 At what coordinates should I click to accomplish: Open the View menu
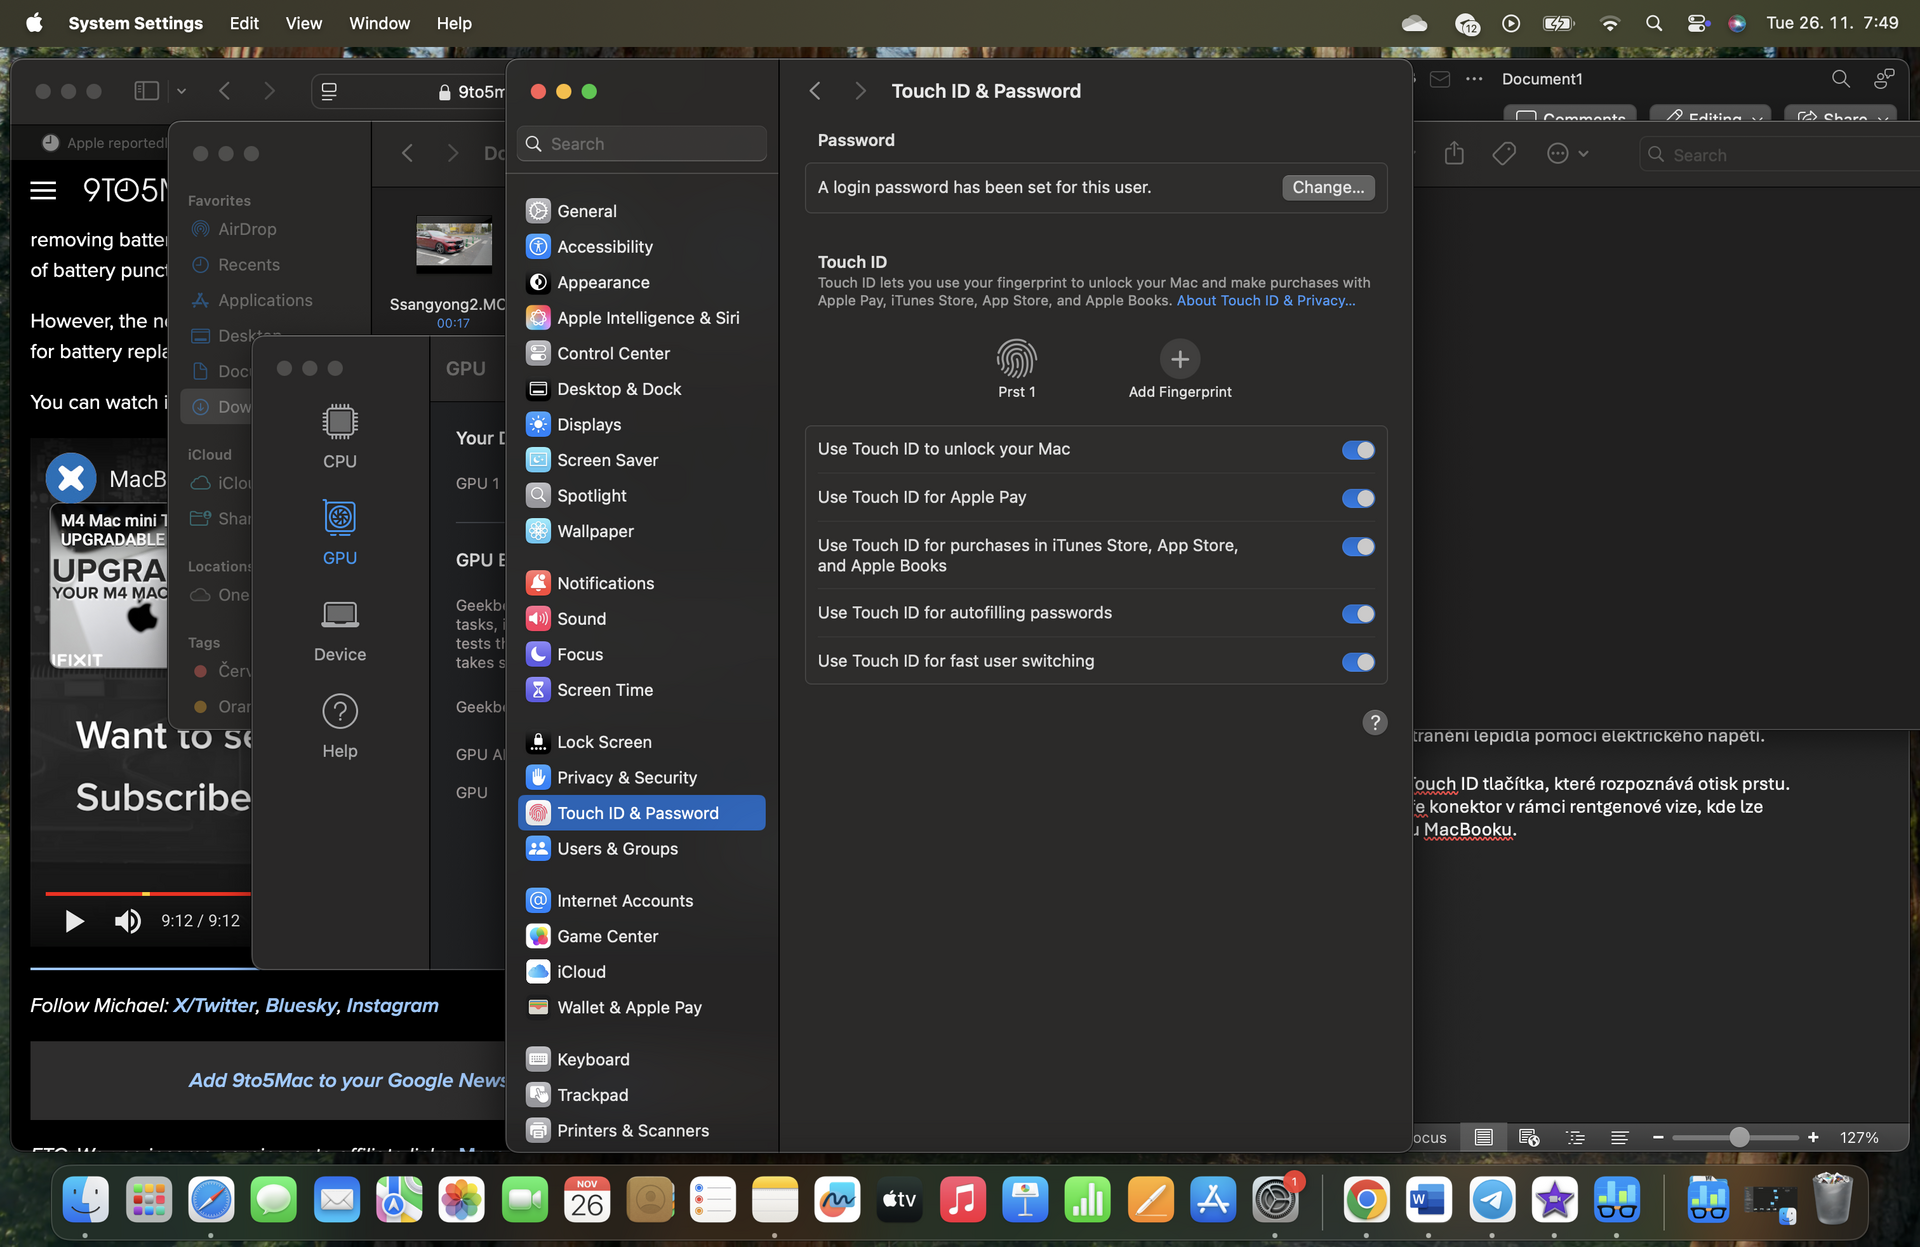pyautogui.click(x=303, y=22)
